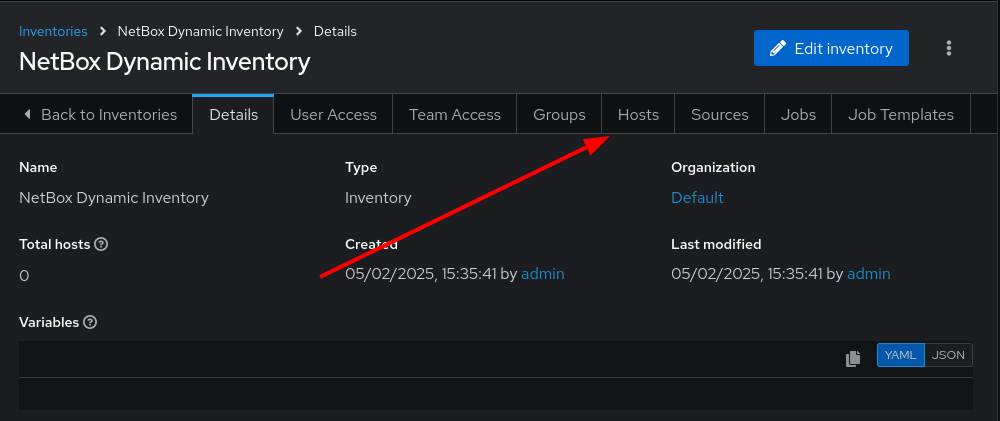Click the Details breadcrumb text
Image resolution: width=1000 pixels, height=421 pixels.
tap(335, 31)
